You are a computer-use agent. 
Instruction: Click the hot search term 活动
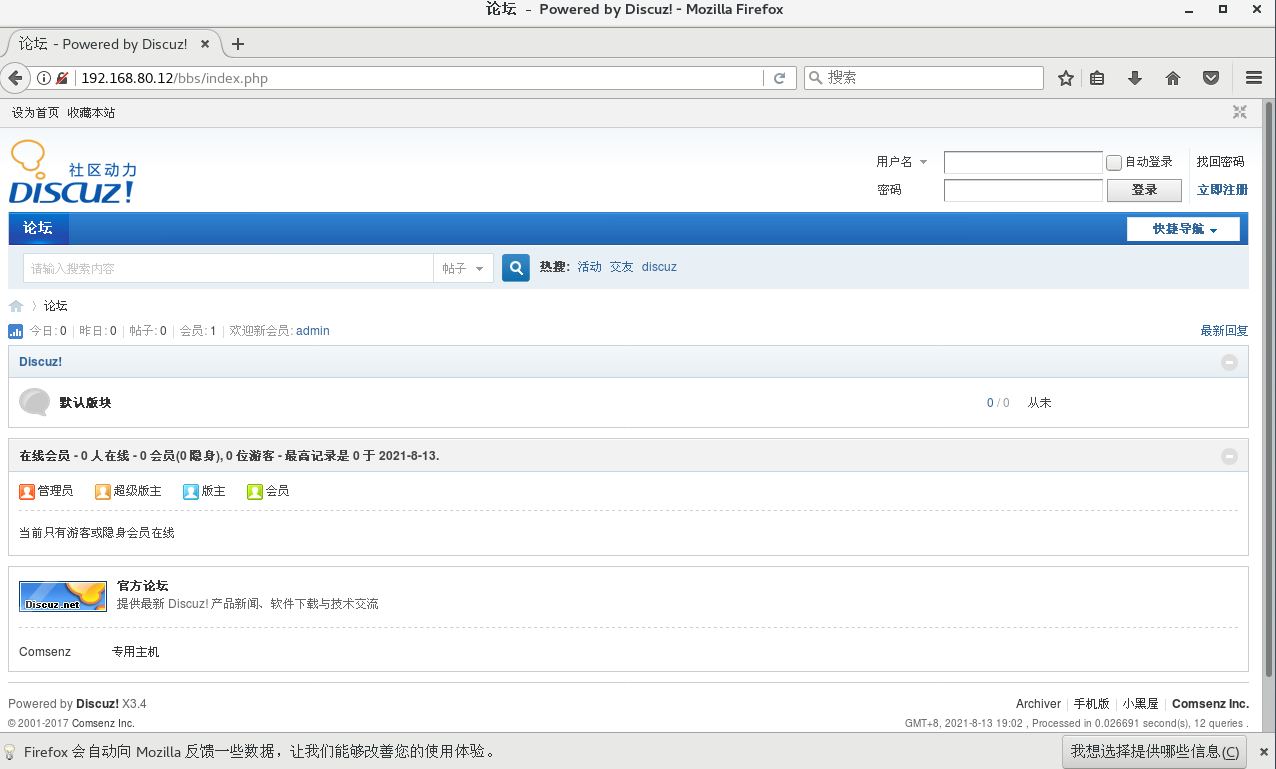pyautogui.click(x=590, y=267)
